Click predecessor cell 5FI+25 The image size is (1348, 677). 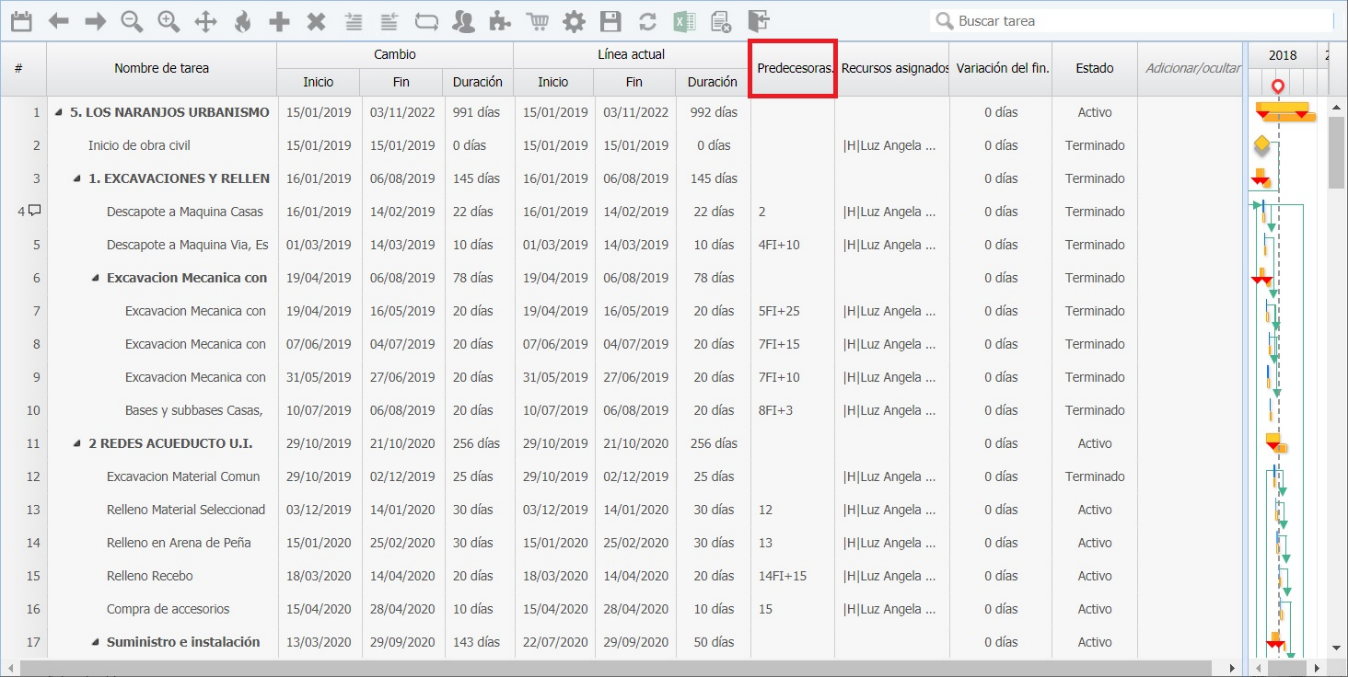pyautogui.click(x=779, y=311)
